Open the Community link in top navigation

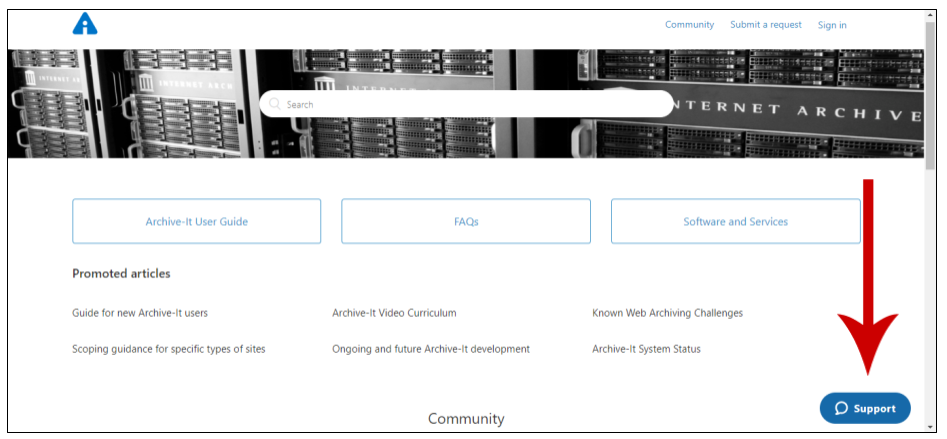click(689, 25)
